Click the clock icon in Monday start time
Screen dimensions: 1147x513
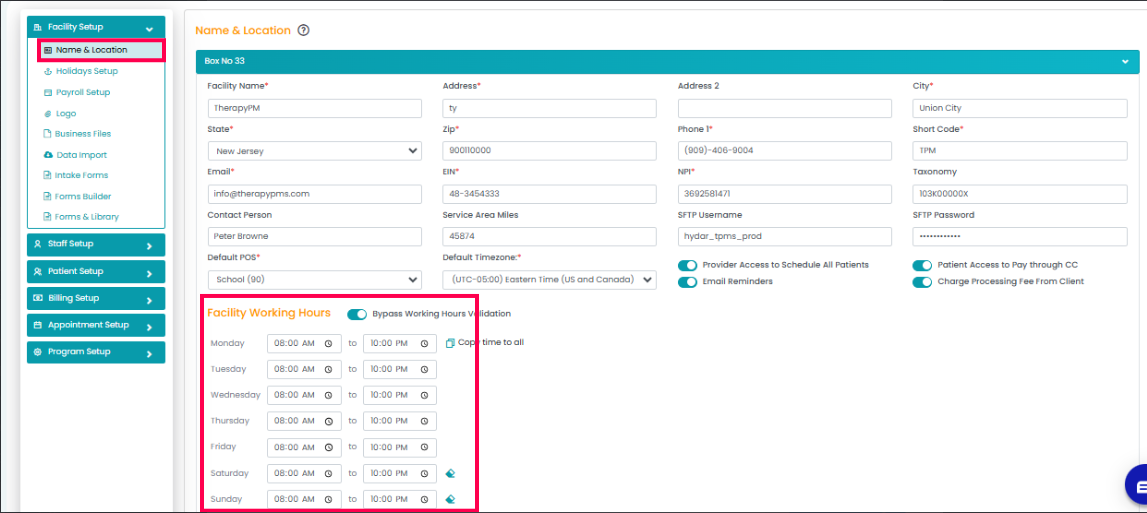pos(328,343)
